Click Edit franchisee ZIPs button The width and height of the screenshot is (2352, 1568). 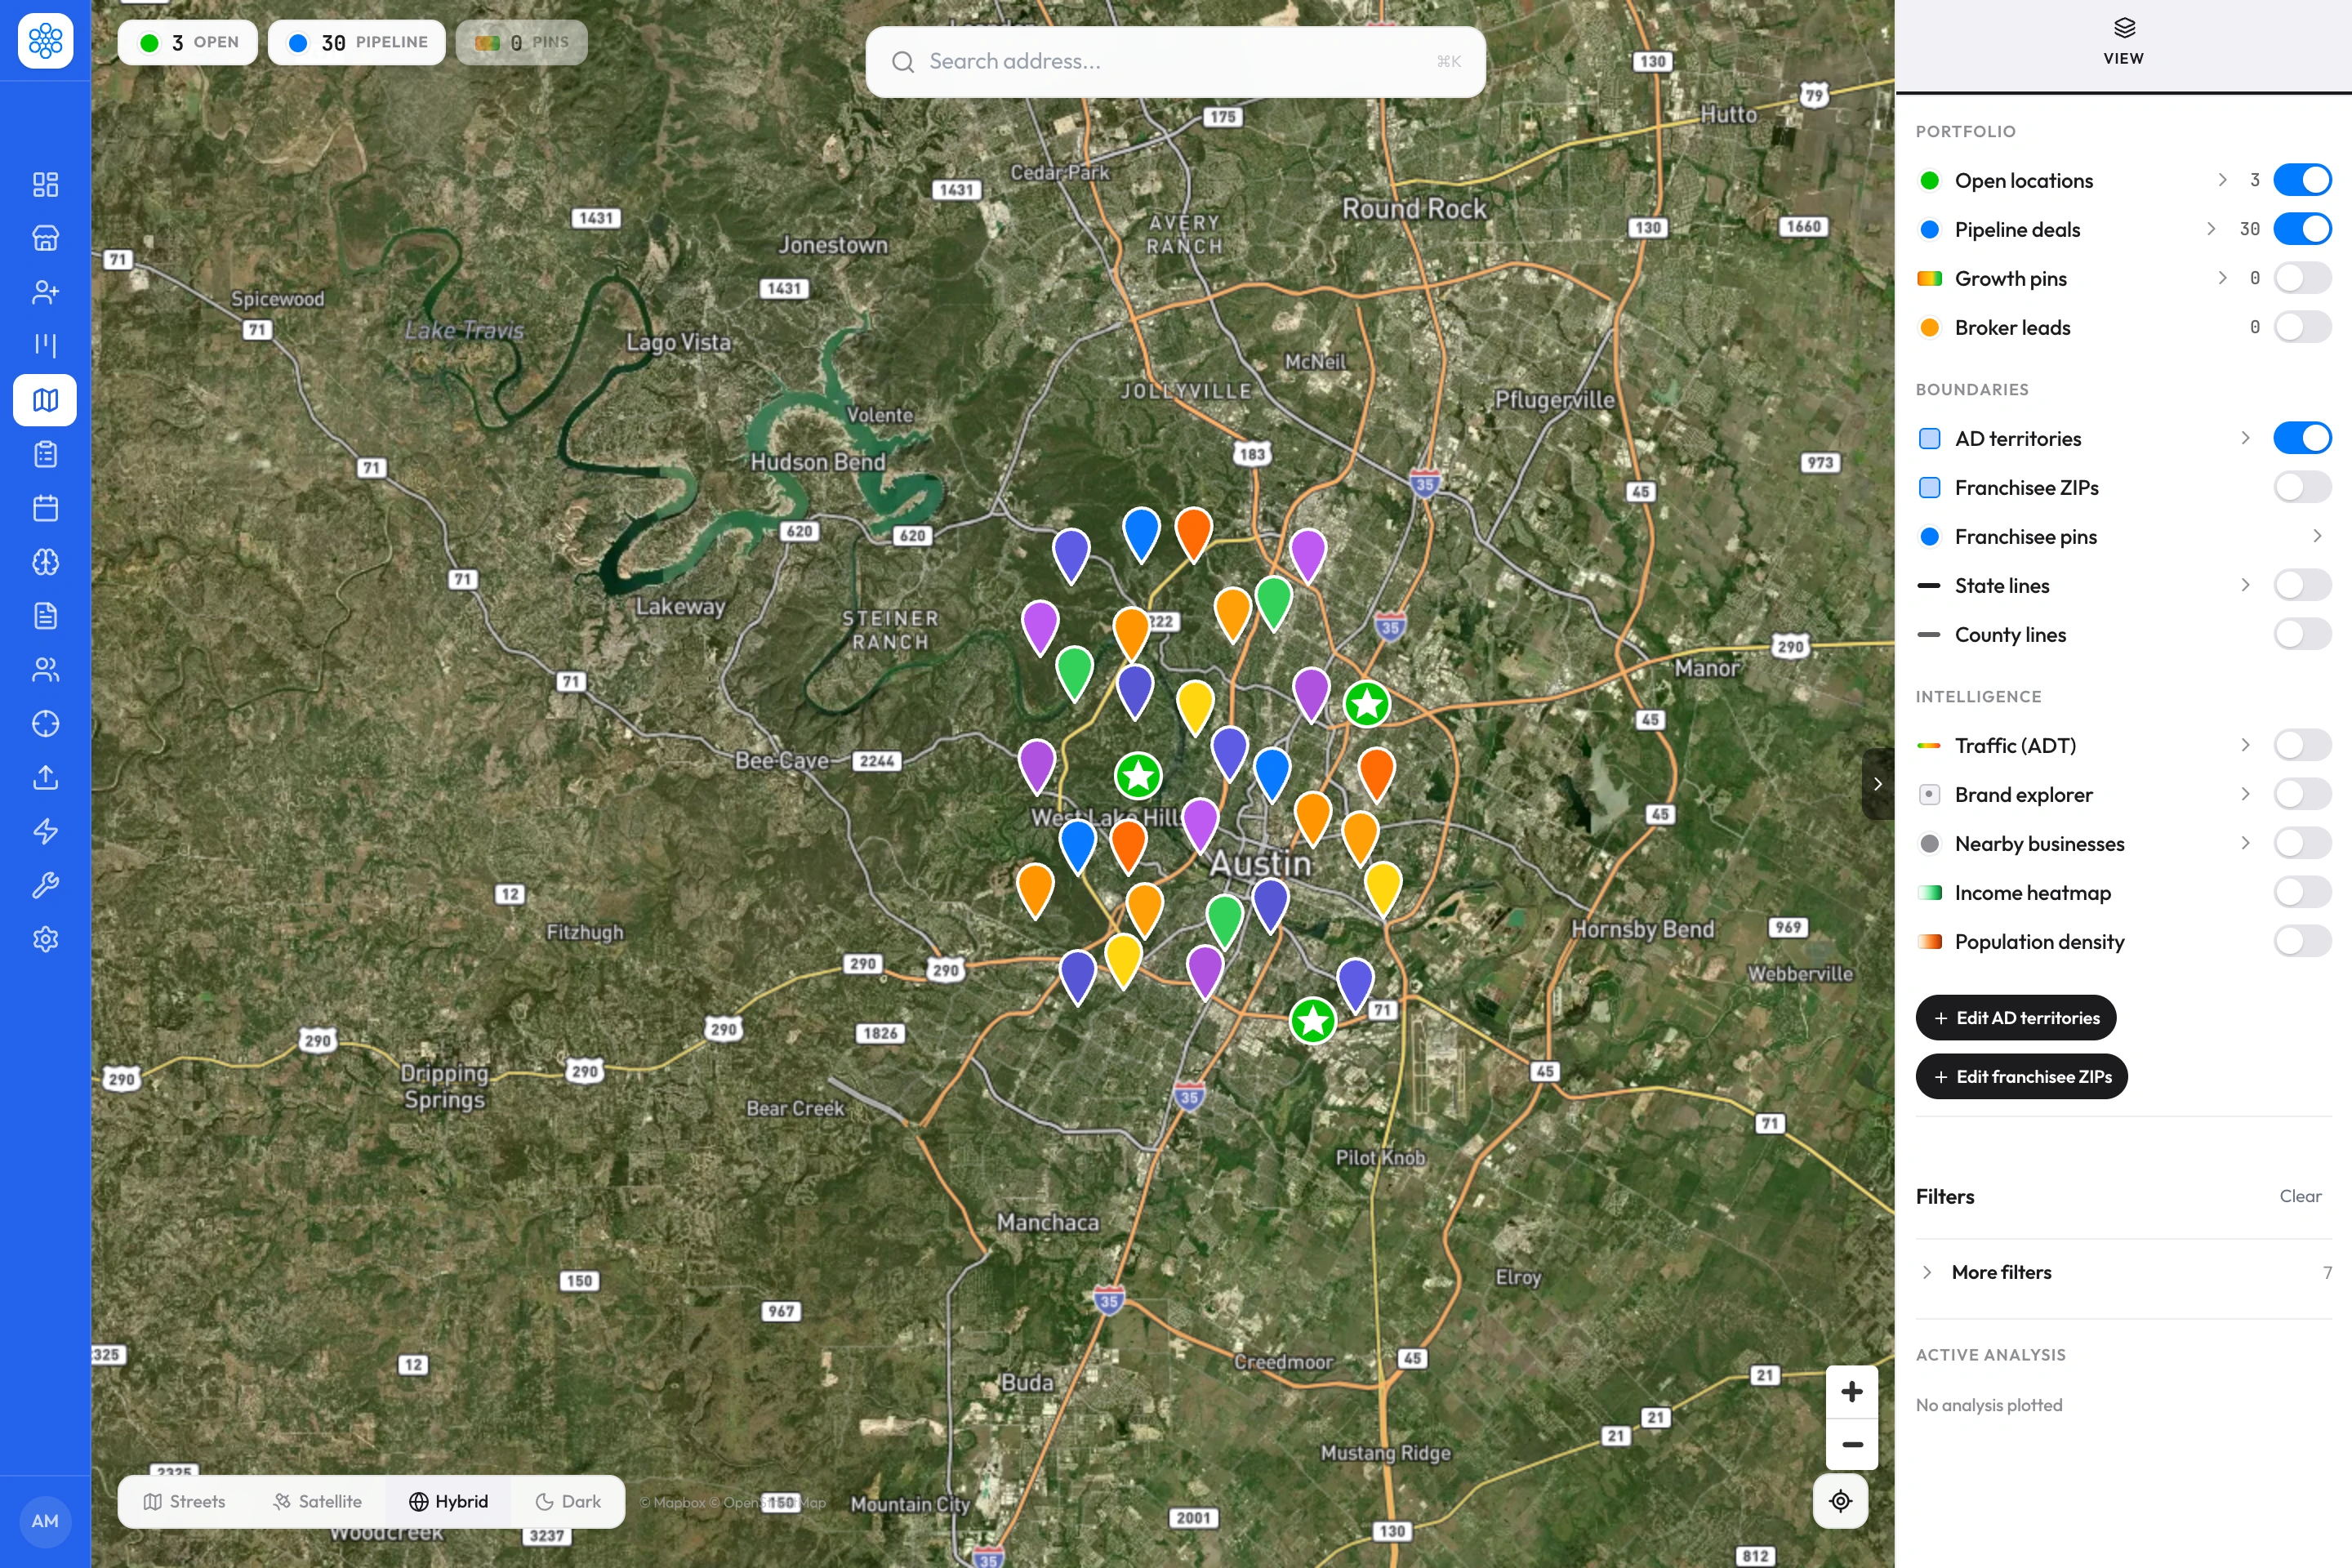(x=2021, y=1077)
